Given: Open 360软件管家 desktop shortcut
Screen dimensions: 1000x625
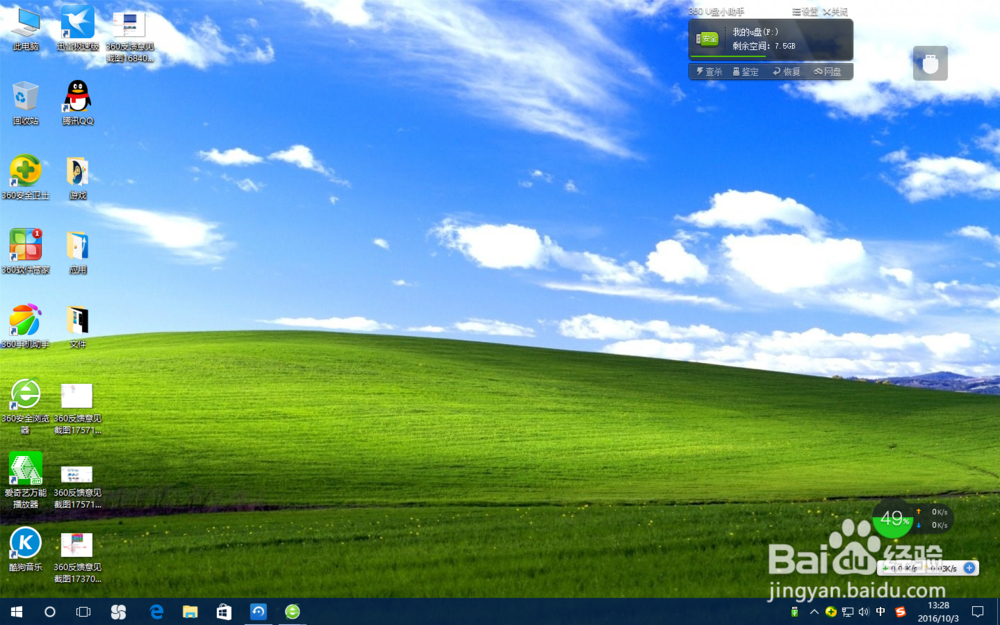Looking at the screenshot, I should [x=26, y=252].
